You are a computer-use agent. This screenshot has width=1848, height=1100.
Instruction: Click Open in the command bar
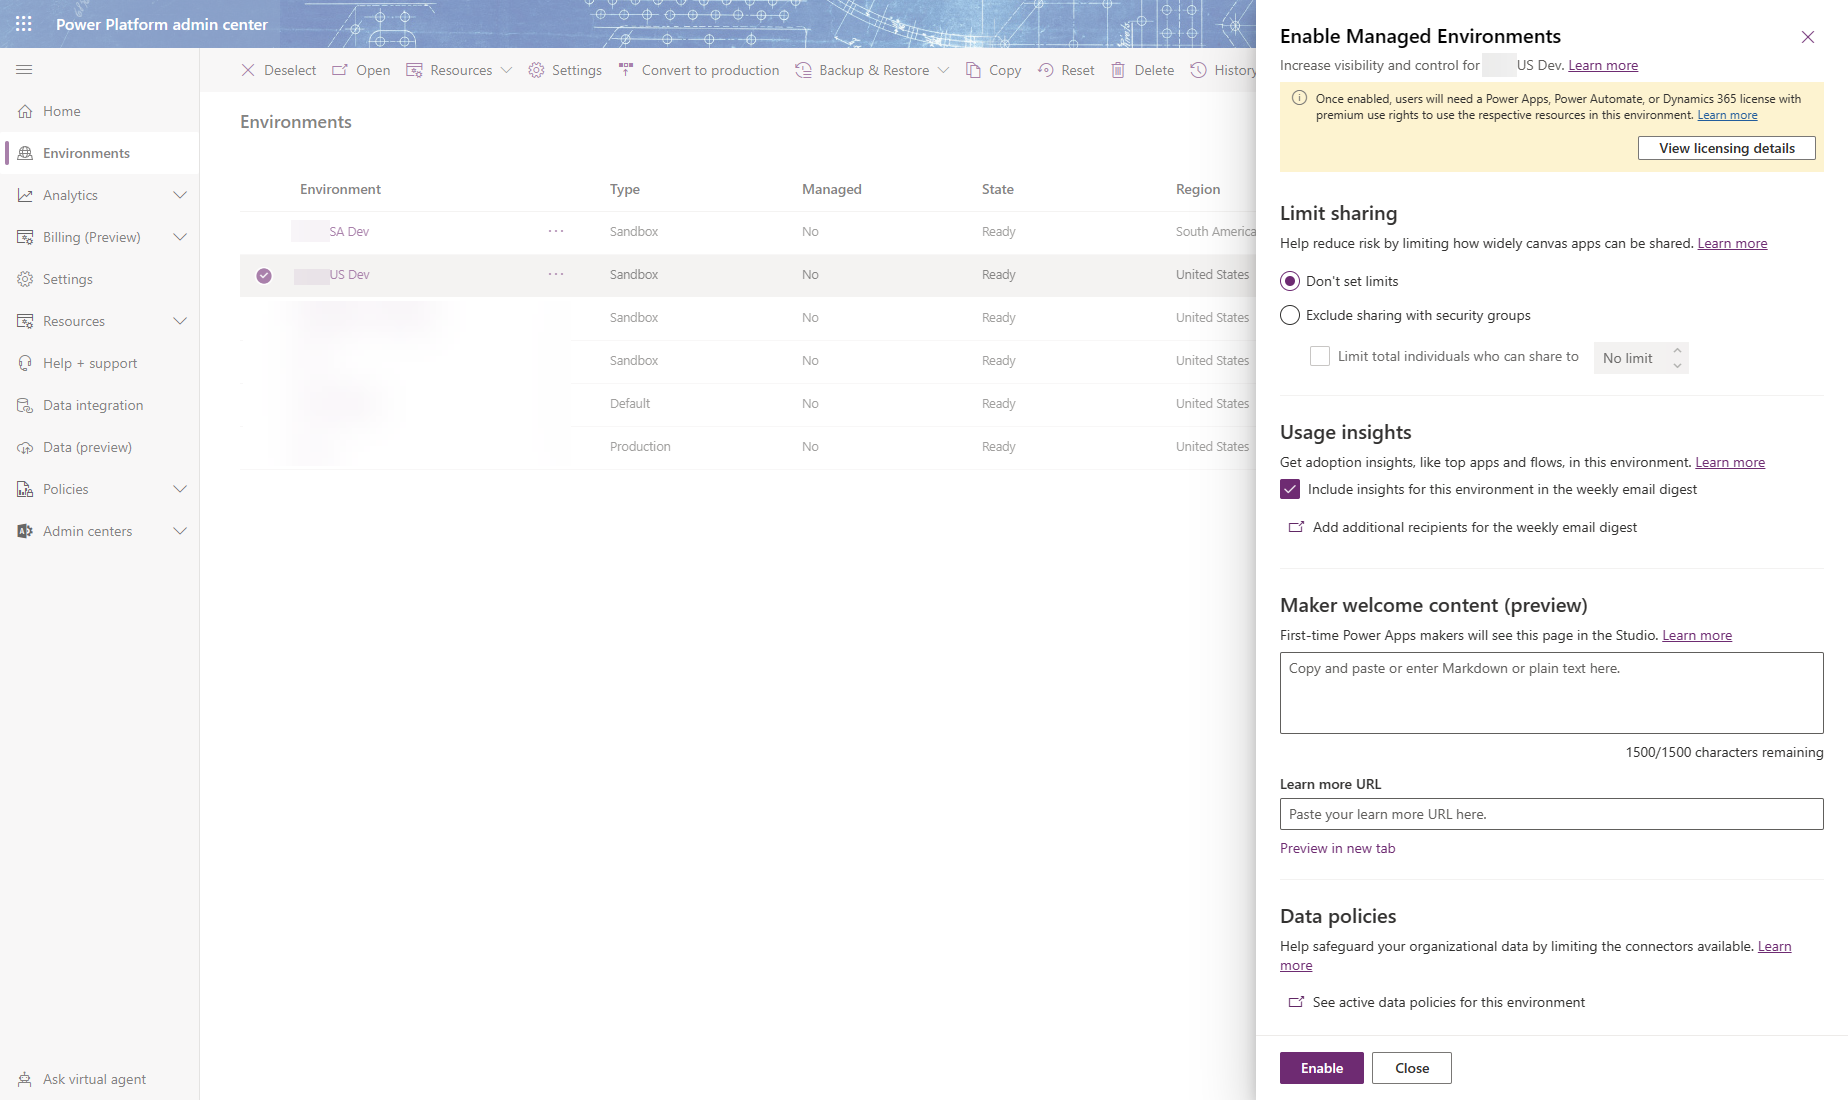point(361,70)
